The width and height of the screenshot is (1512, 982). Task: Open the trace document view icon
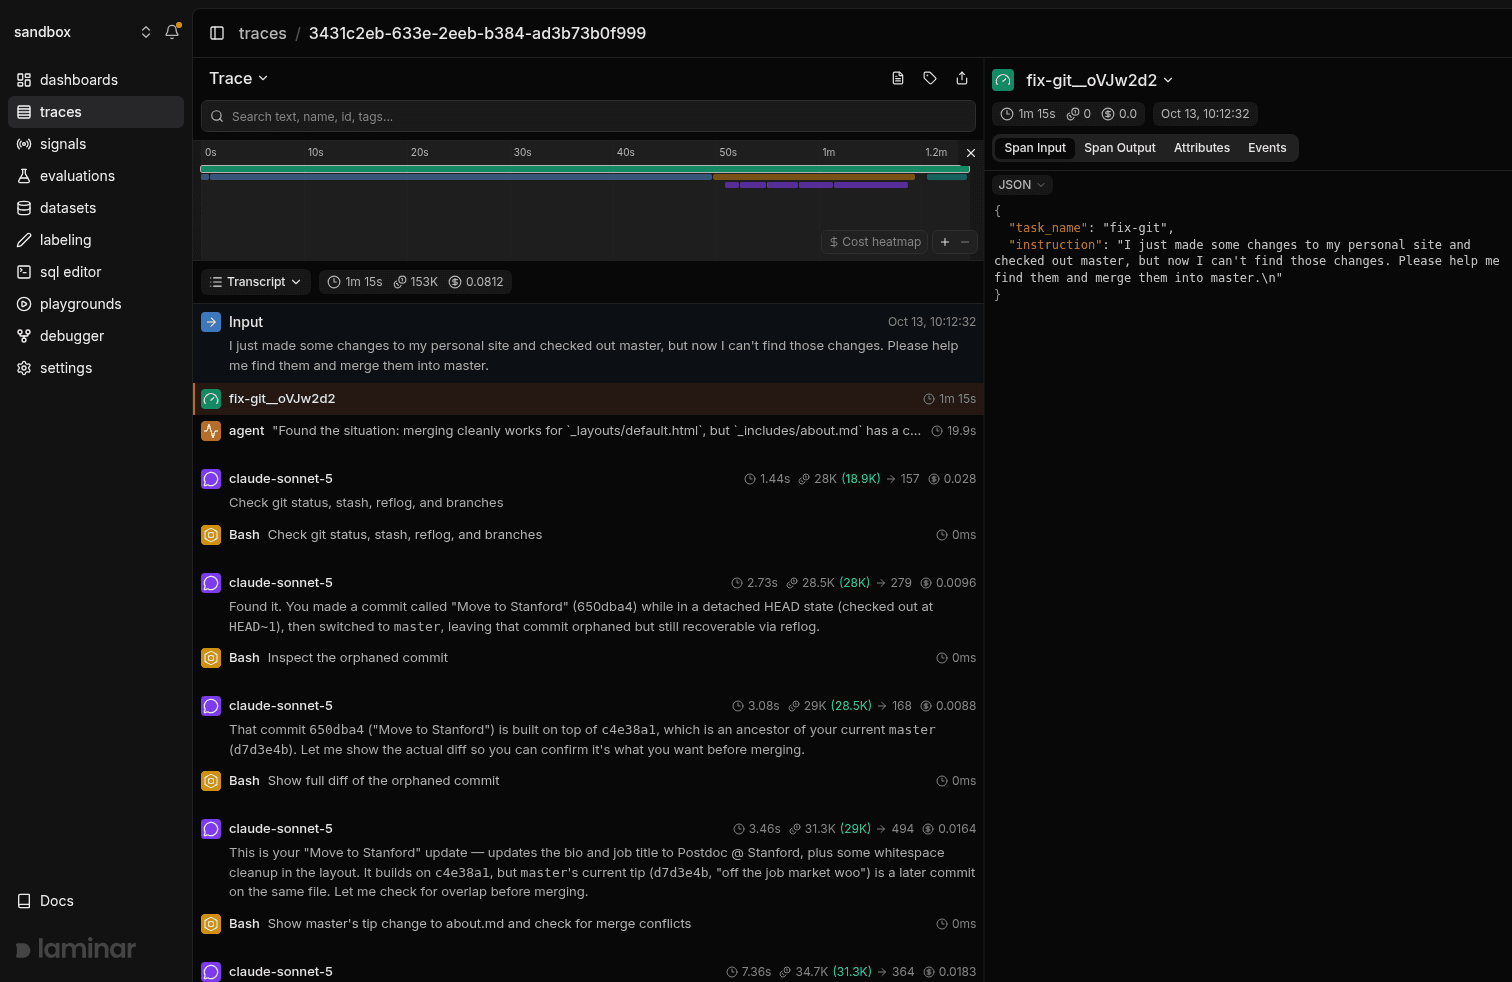(x=898, y=78)
